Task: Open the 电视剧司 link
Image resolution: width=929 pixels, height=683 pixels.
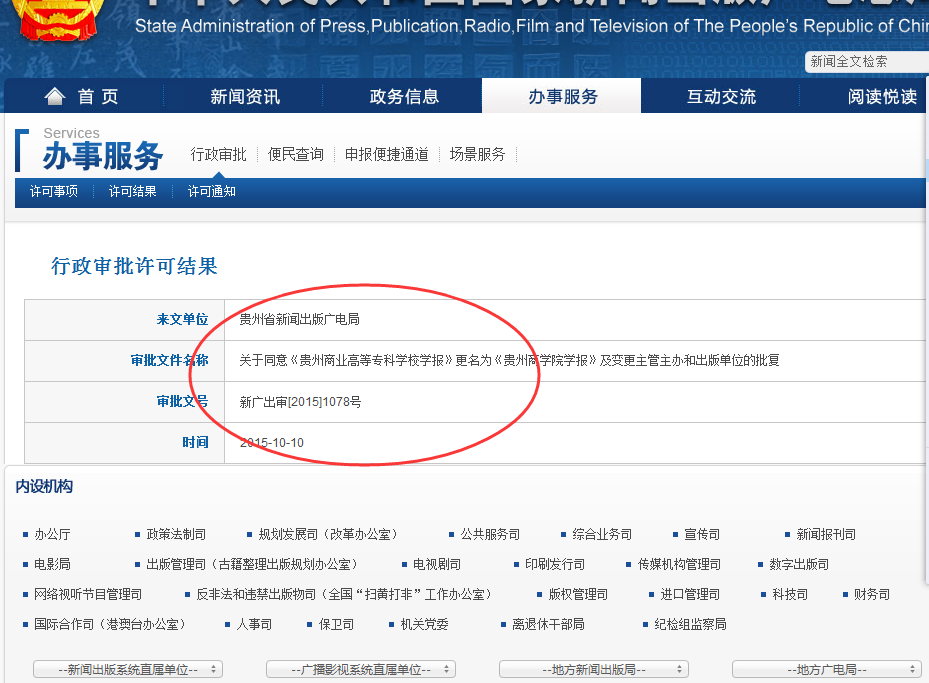Action: (x=437, y=564)
